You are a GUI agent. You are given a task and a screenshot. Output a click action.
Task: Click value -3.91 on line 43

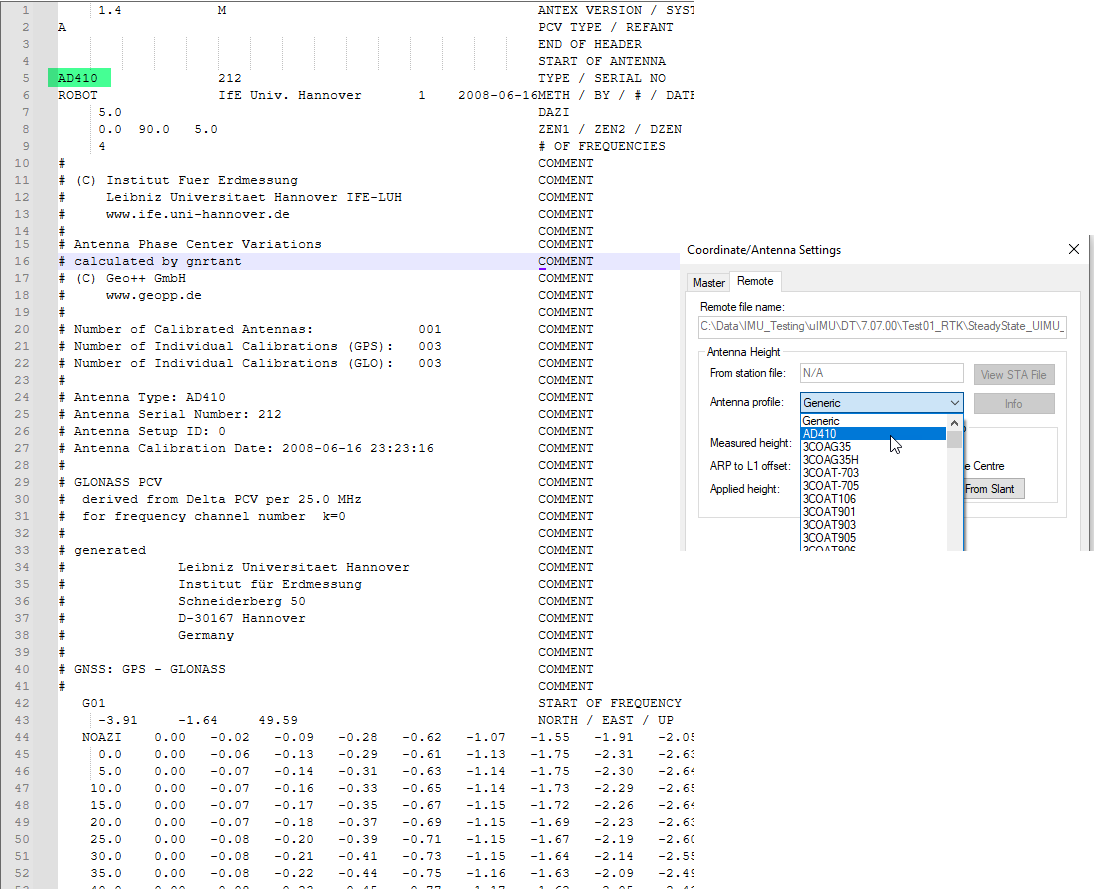pos(117,720)
